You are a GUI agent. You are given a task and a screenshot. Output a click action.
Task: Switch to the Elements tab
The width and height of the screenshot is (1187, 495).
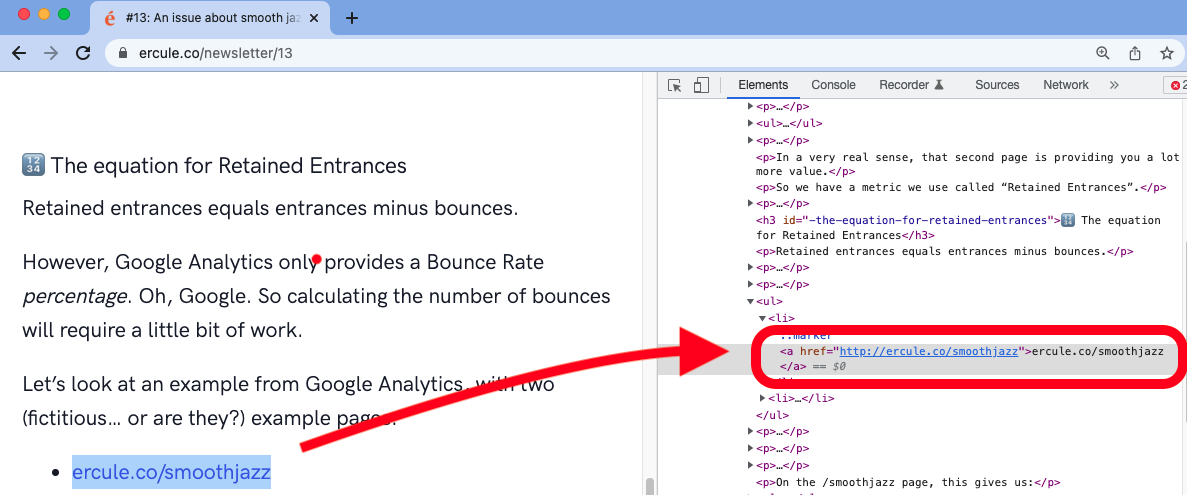(x=763, y=85)
